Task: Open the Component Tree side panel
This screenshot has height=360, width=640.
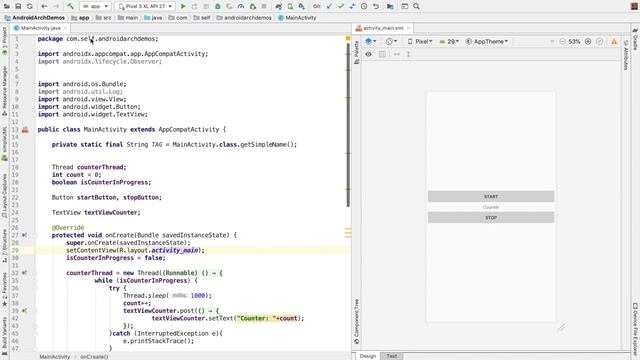Action: (357, 322)
